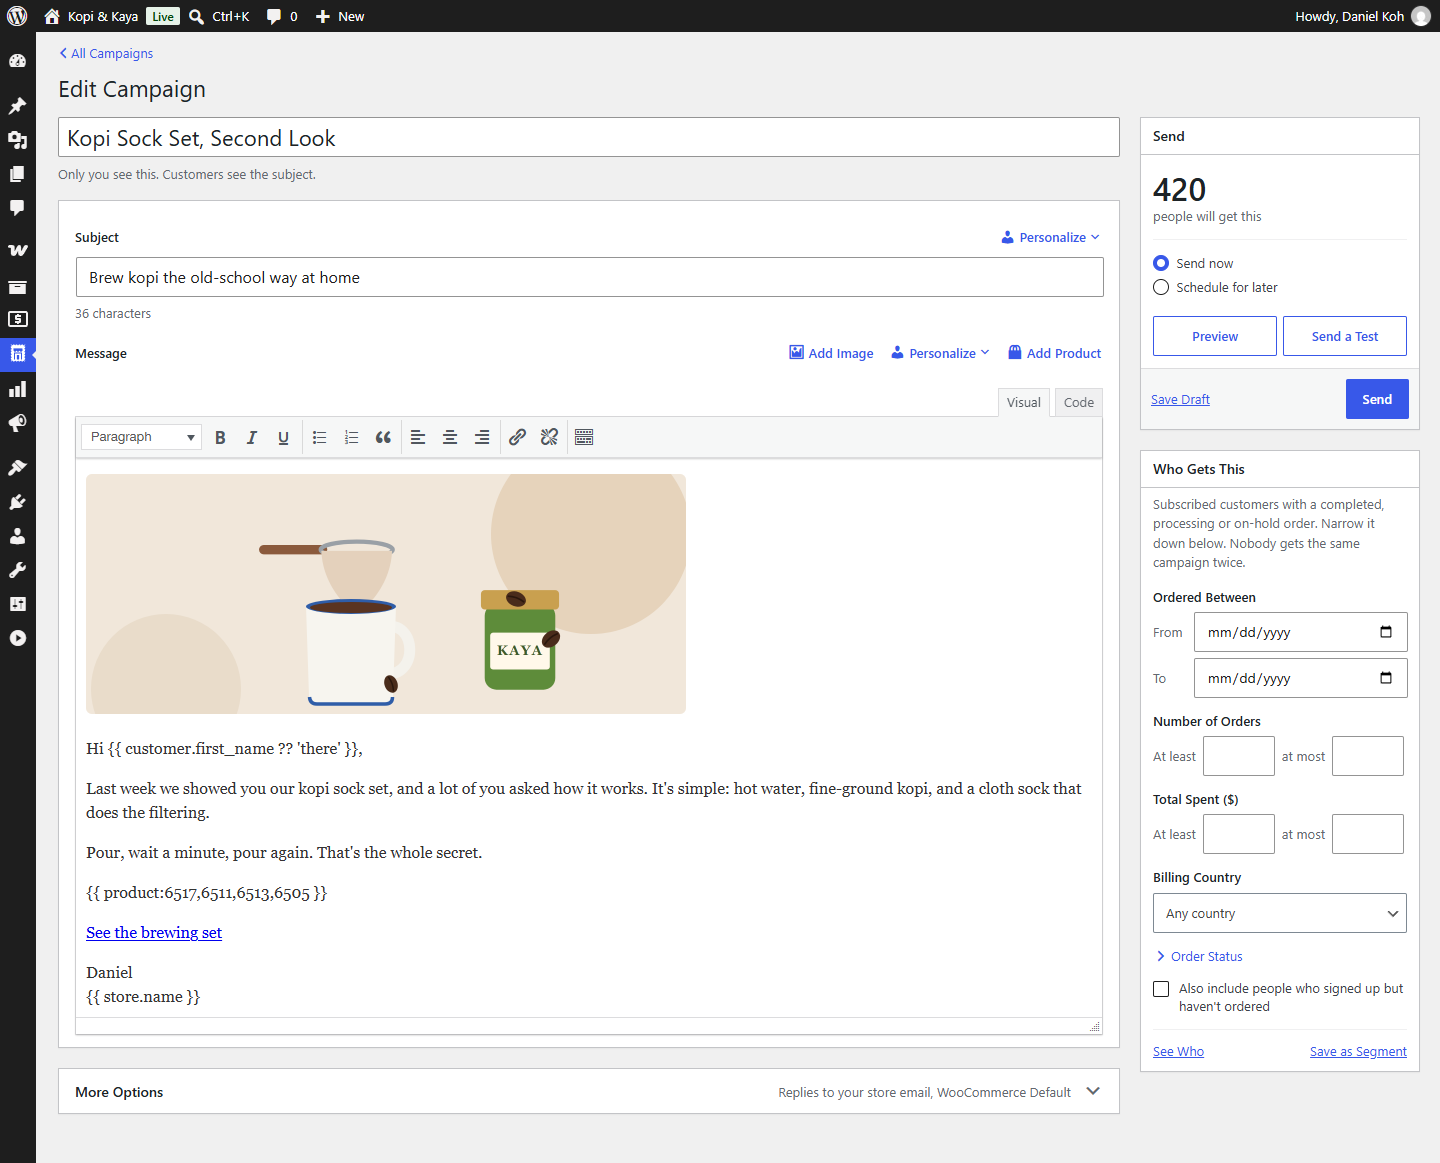Open the admin search (Ctrl+K)

(x=219, y=16)
